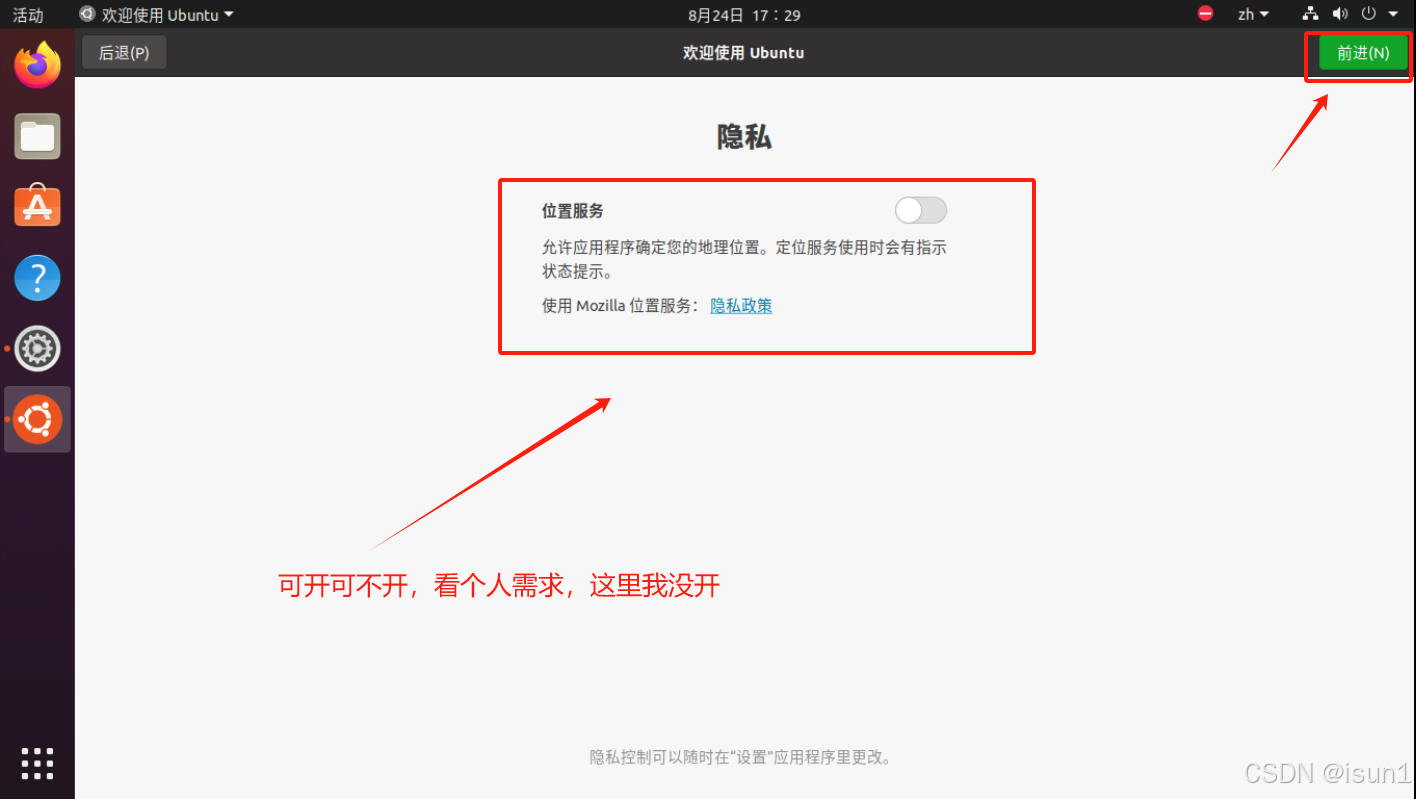1416x799 pixels.
Task: Click the red no-entry tray icon
Action: (x=1205, y=14)
